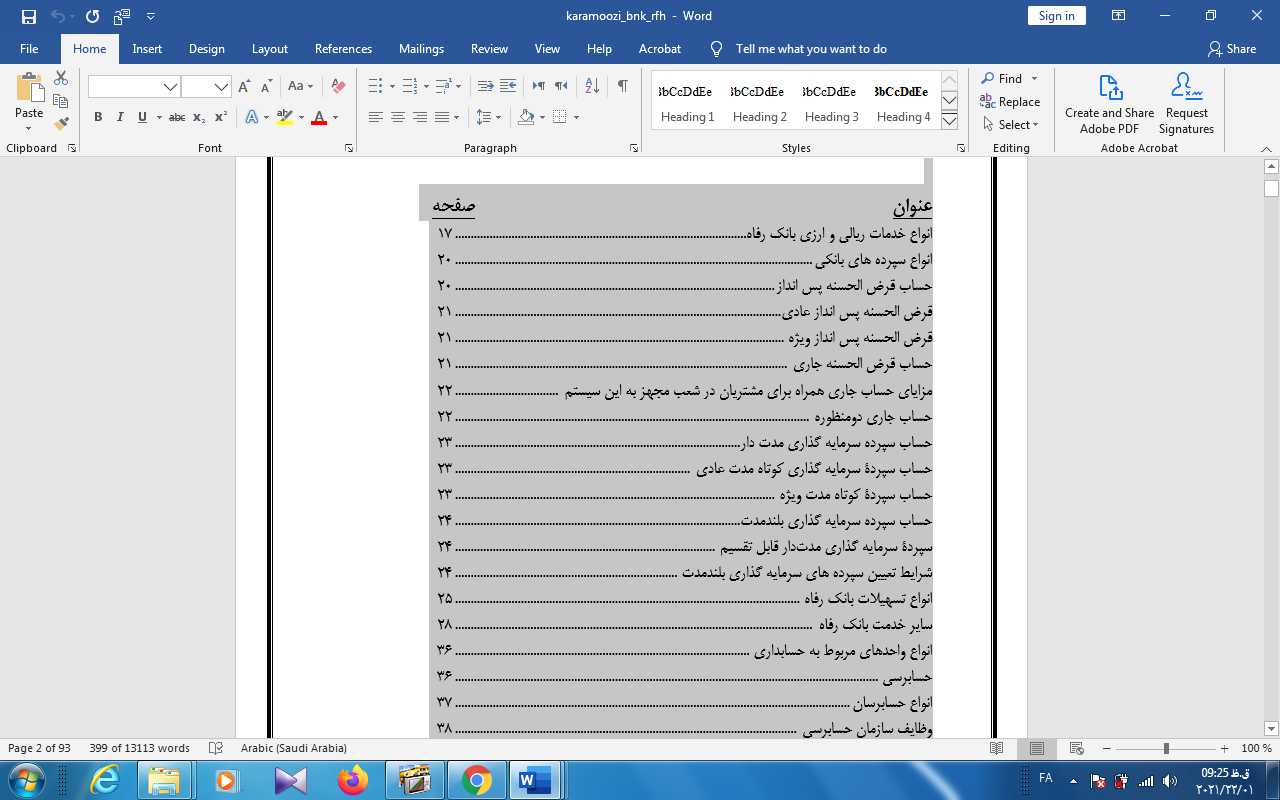Toggle Italic formatting
This screenshot has width=1280, height=800.
120,118
